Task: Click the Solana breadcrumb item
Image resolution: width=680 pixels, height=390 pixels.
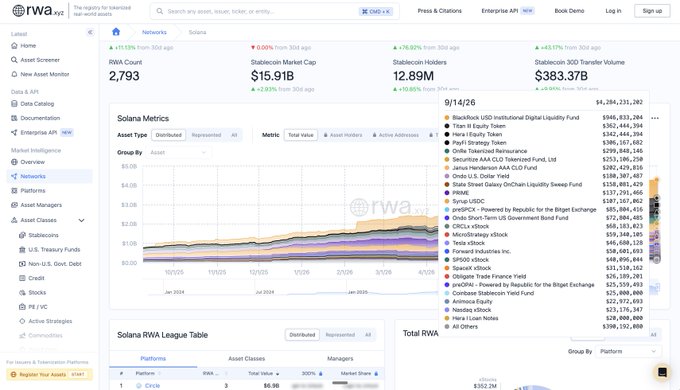Action: tap(197, 32)
